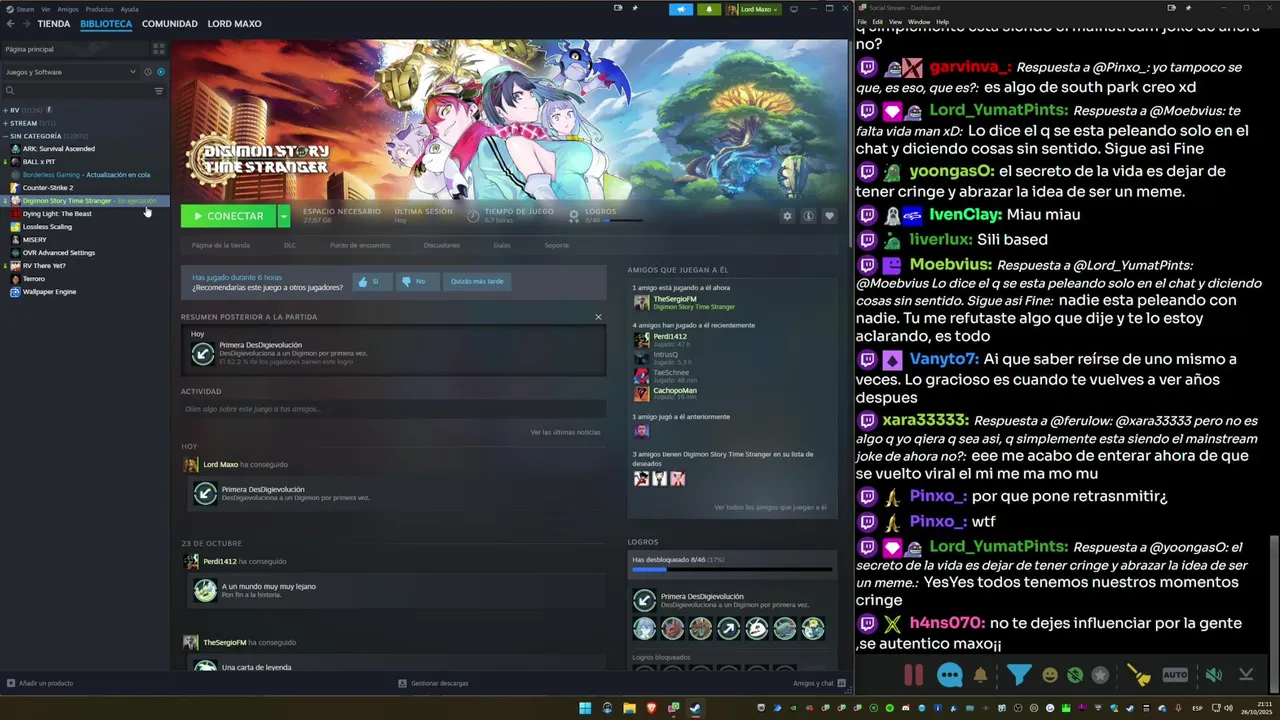
Task: Go back with the Steam back arrow
Action: click(x=10, y=24)
